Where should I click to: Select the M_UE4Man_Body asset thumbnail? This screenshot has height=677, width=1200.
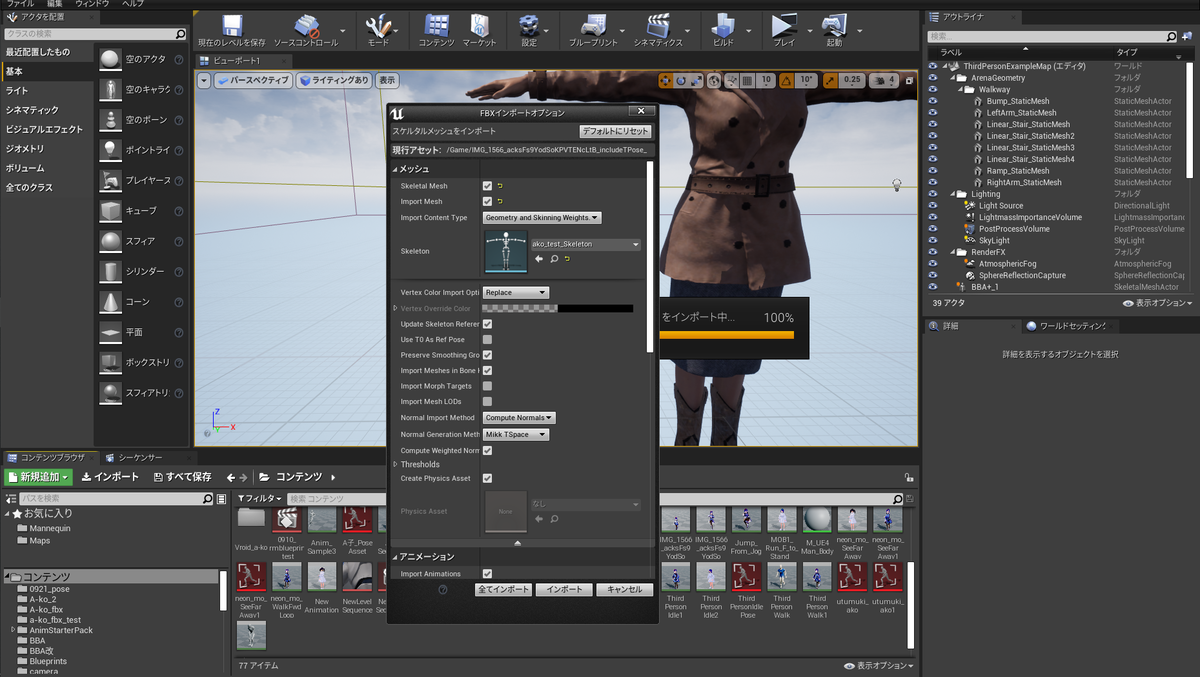click(x=818, y=521)
